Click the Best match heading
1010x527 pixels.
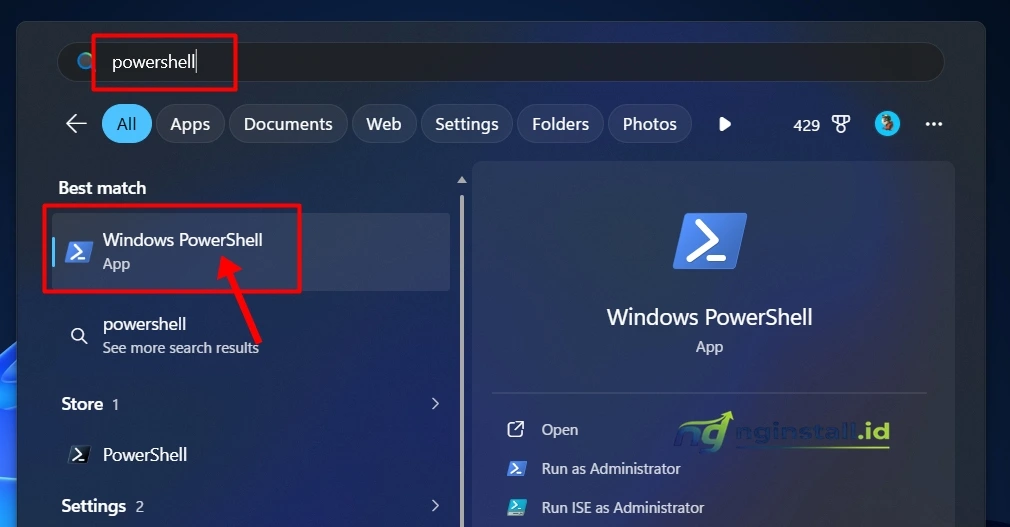coord(102,188)
